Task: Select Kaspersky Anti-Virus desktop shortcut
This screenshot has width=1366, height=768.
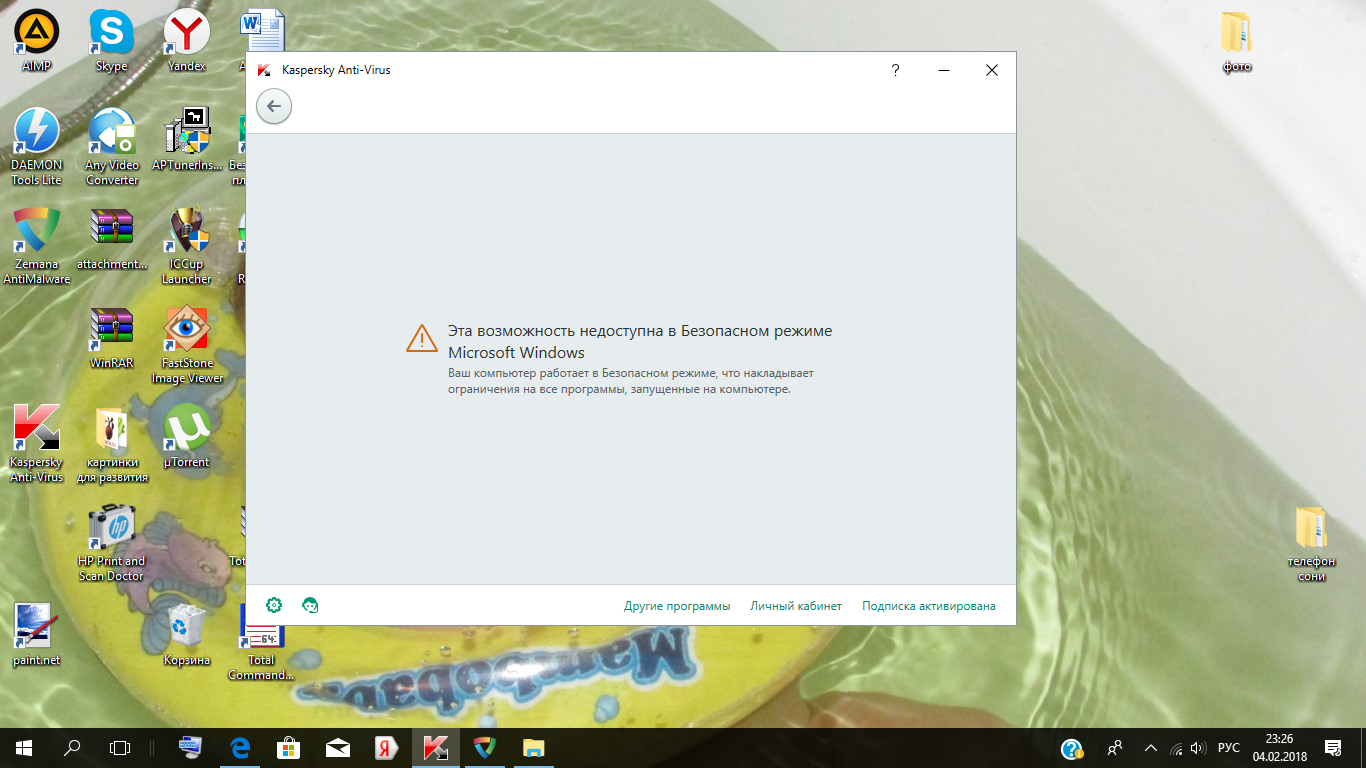Action: pyautogui.click(x=36, y=443)
